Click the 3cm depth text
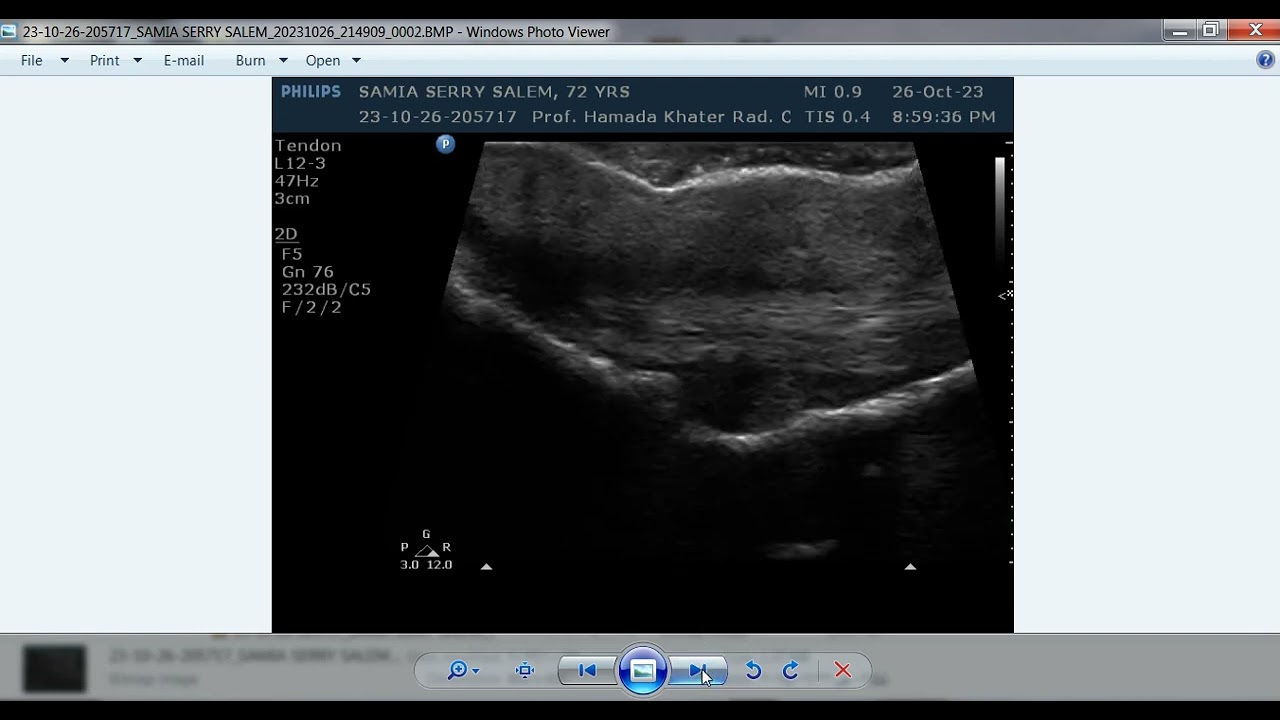 tap(292, 198)
